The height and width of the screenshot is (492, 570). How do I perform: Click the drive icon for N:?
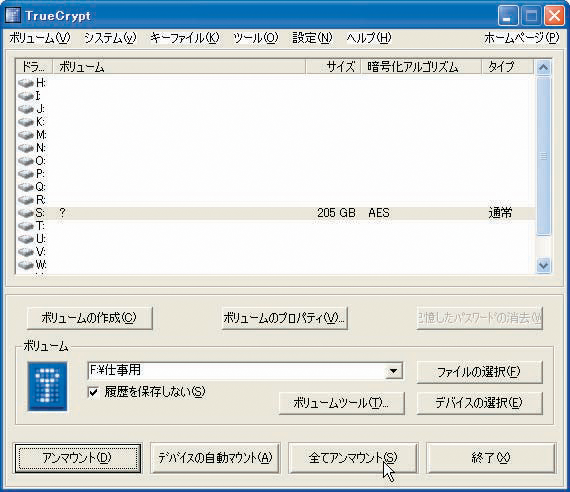tap(25, 148)
